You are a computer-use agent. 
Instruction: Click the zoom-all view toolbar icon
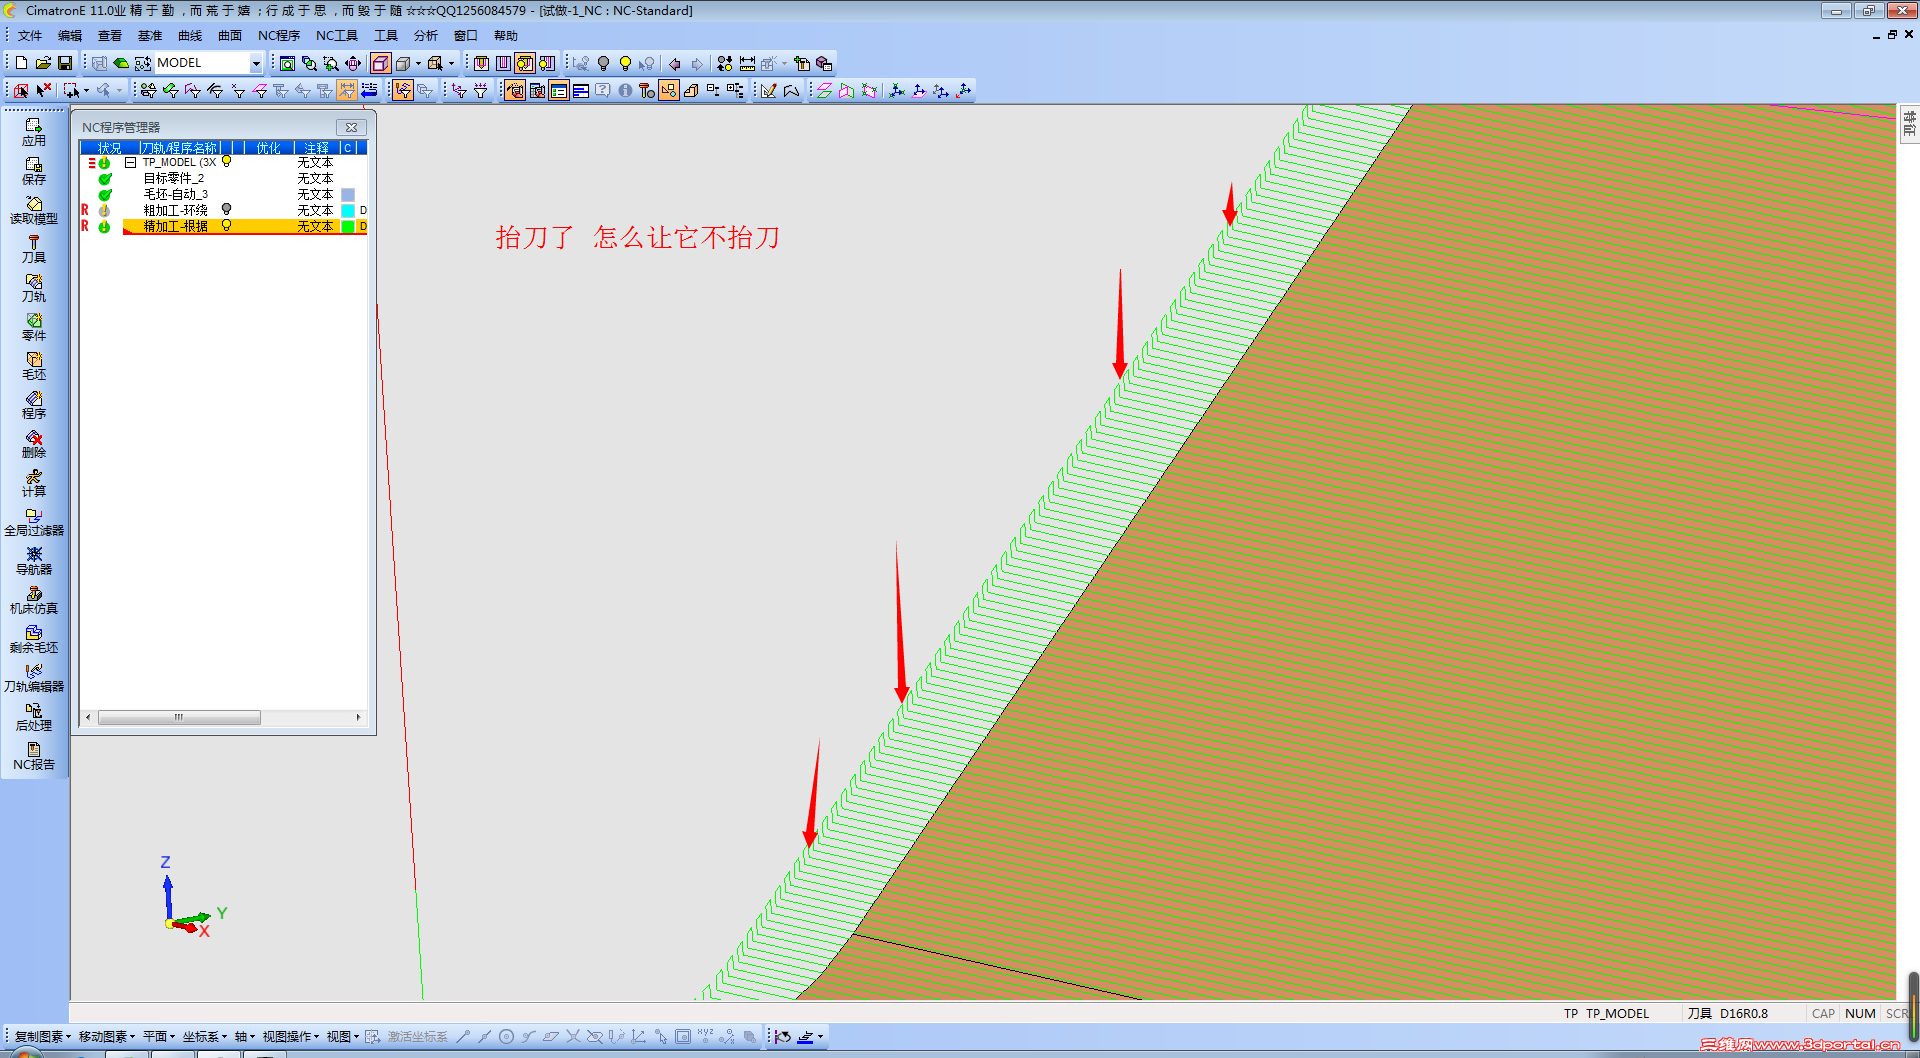(287, 63)
